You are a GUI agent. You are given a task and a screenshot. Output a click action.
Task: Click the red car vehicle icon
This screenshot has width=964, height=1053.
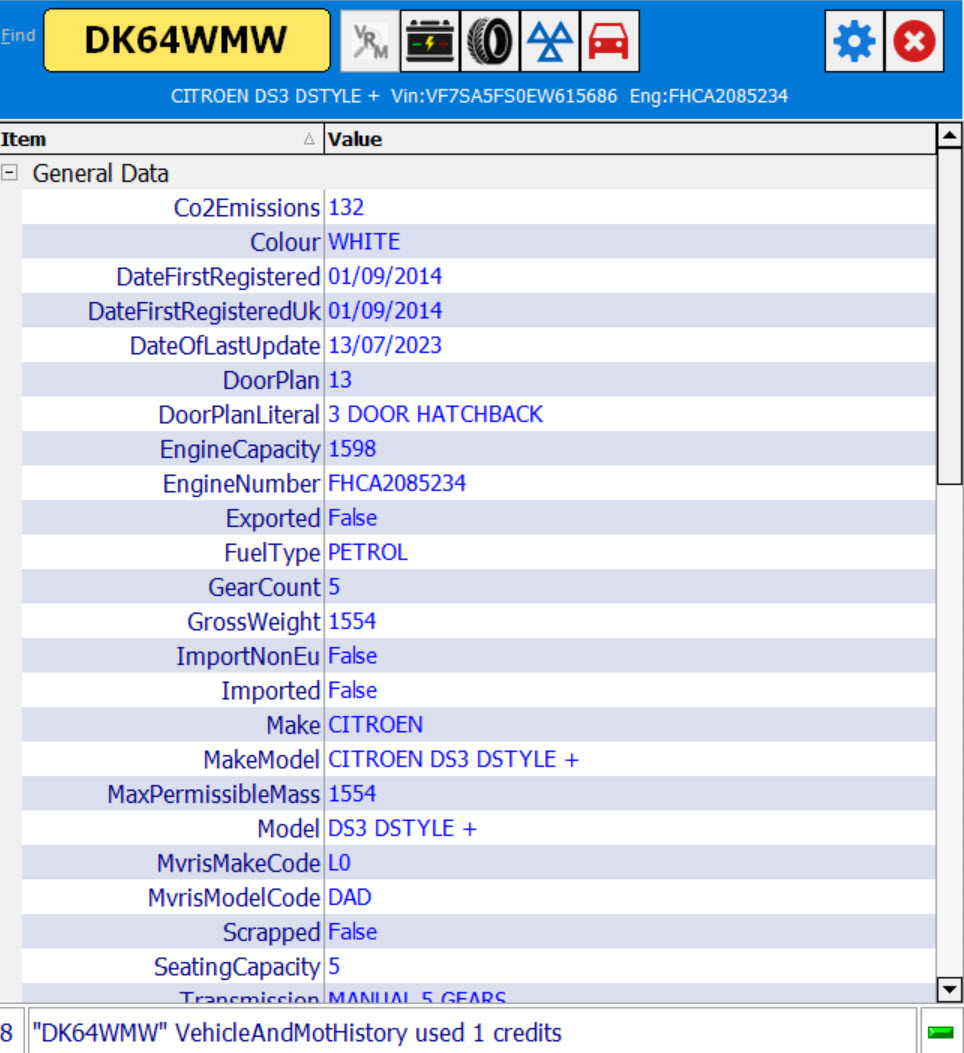[609, 41]
